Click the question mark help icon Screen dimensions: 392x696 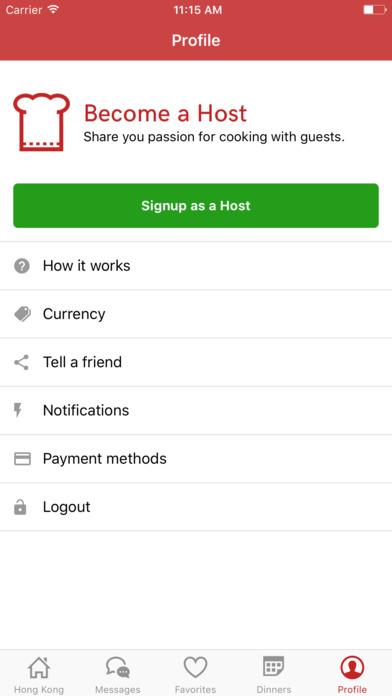(22, 266)
